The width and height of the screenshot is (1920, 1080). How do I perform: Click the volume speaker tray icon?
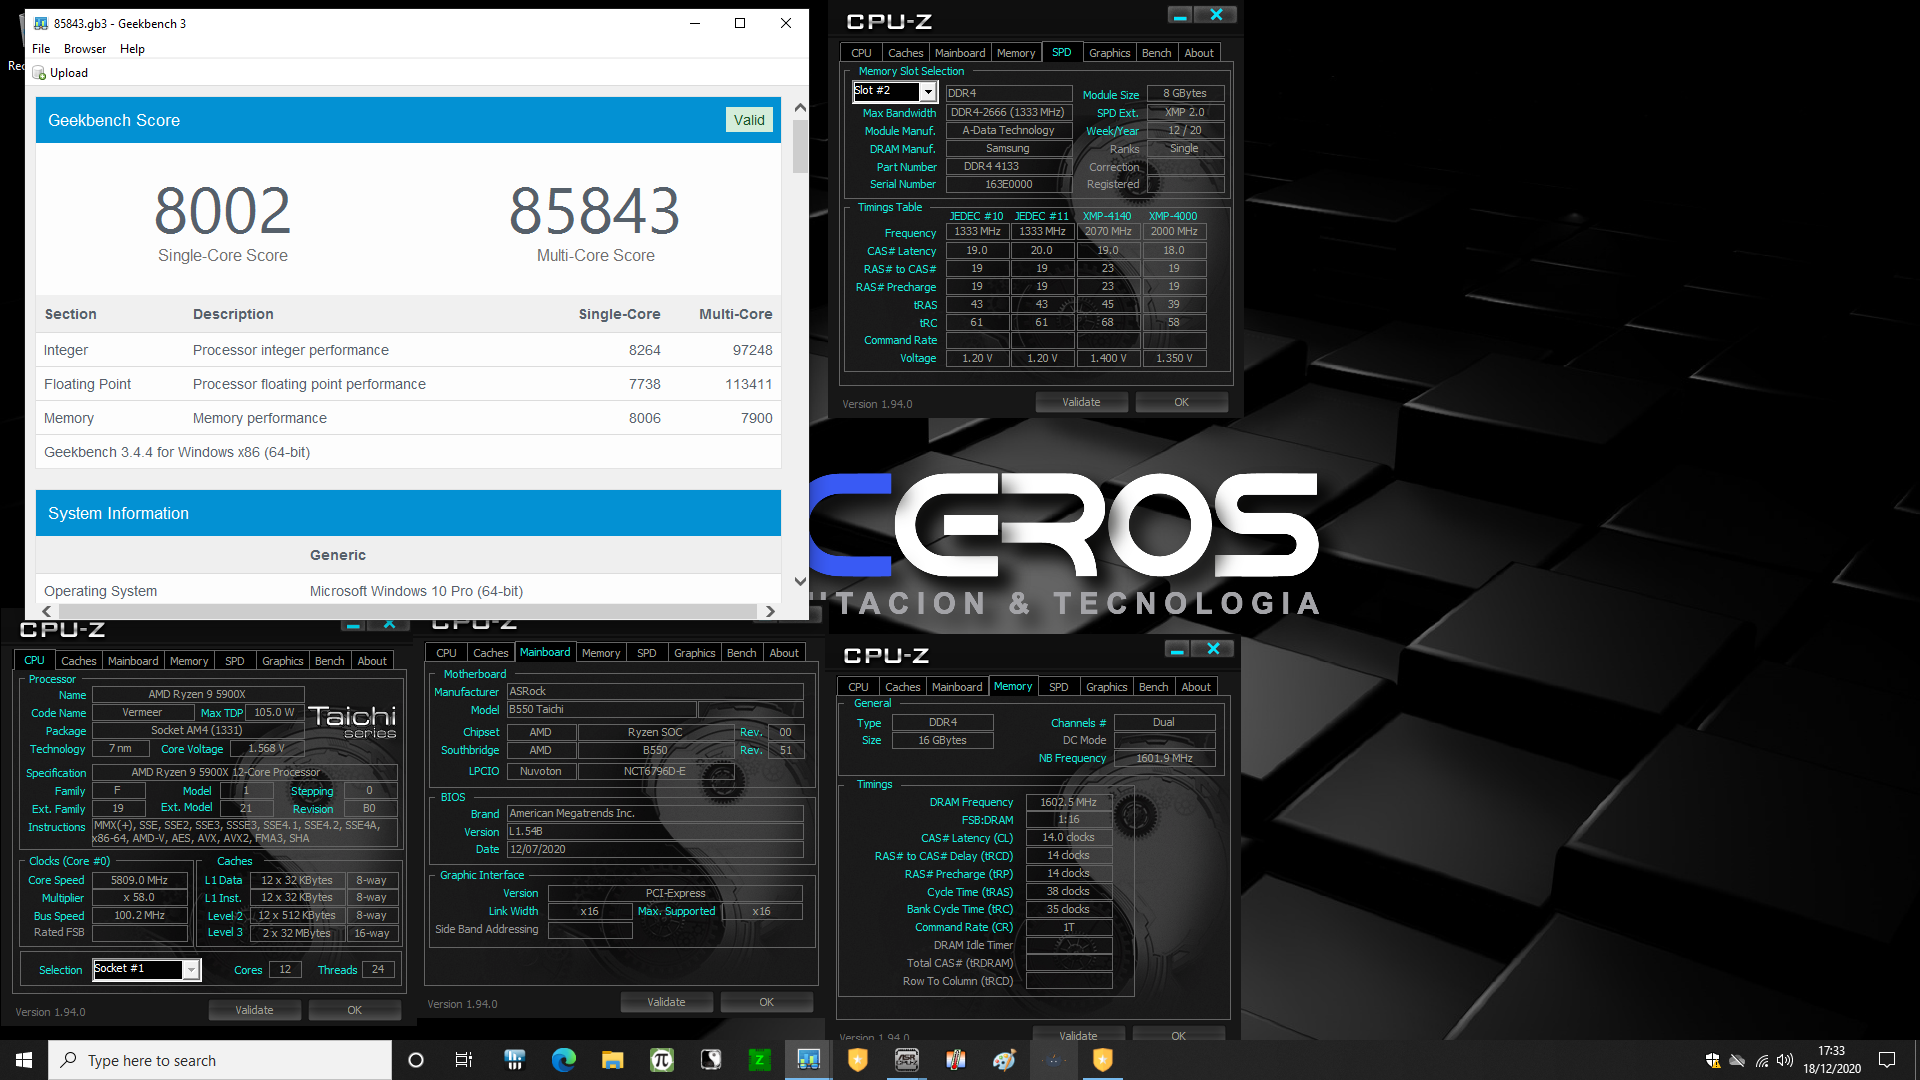[1785, 1060]
